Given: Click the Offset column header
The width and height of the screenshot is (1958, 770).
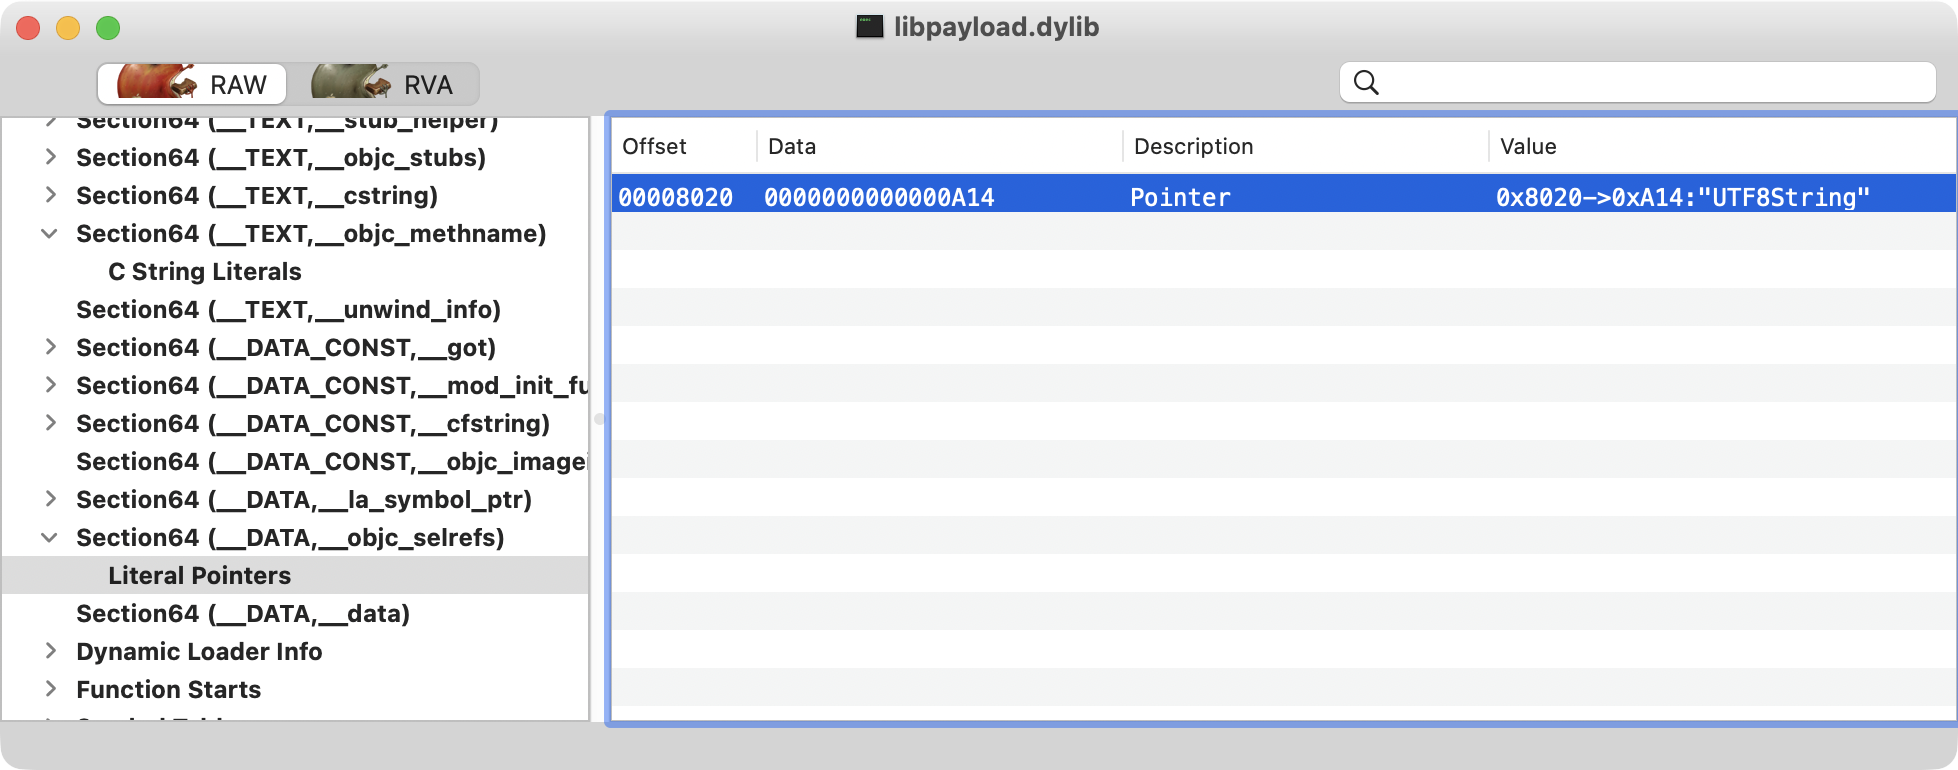Looking at the screenshot, I should (x=654, y=146).
